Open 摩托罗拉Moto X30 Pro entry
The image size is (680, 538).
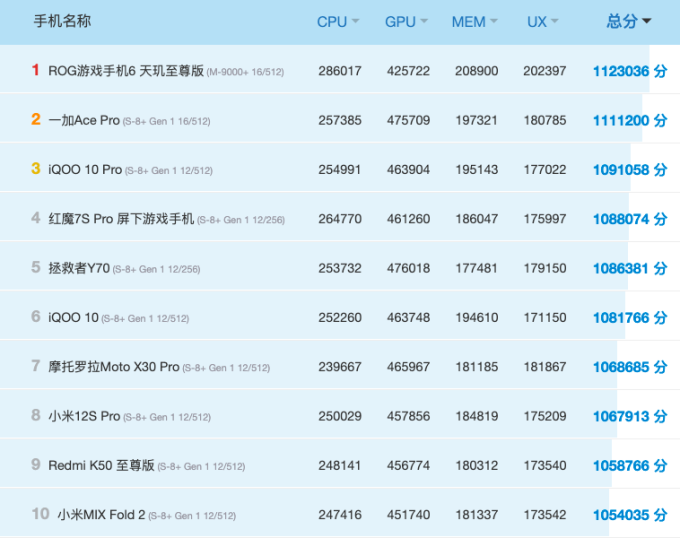click(x=114, y=367)
